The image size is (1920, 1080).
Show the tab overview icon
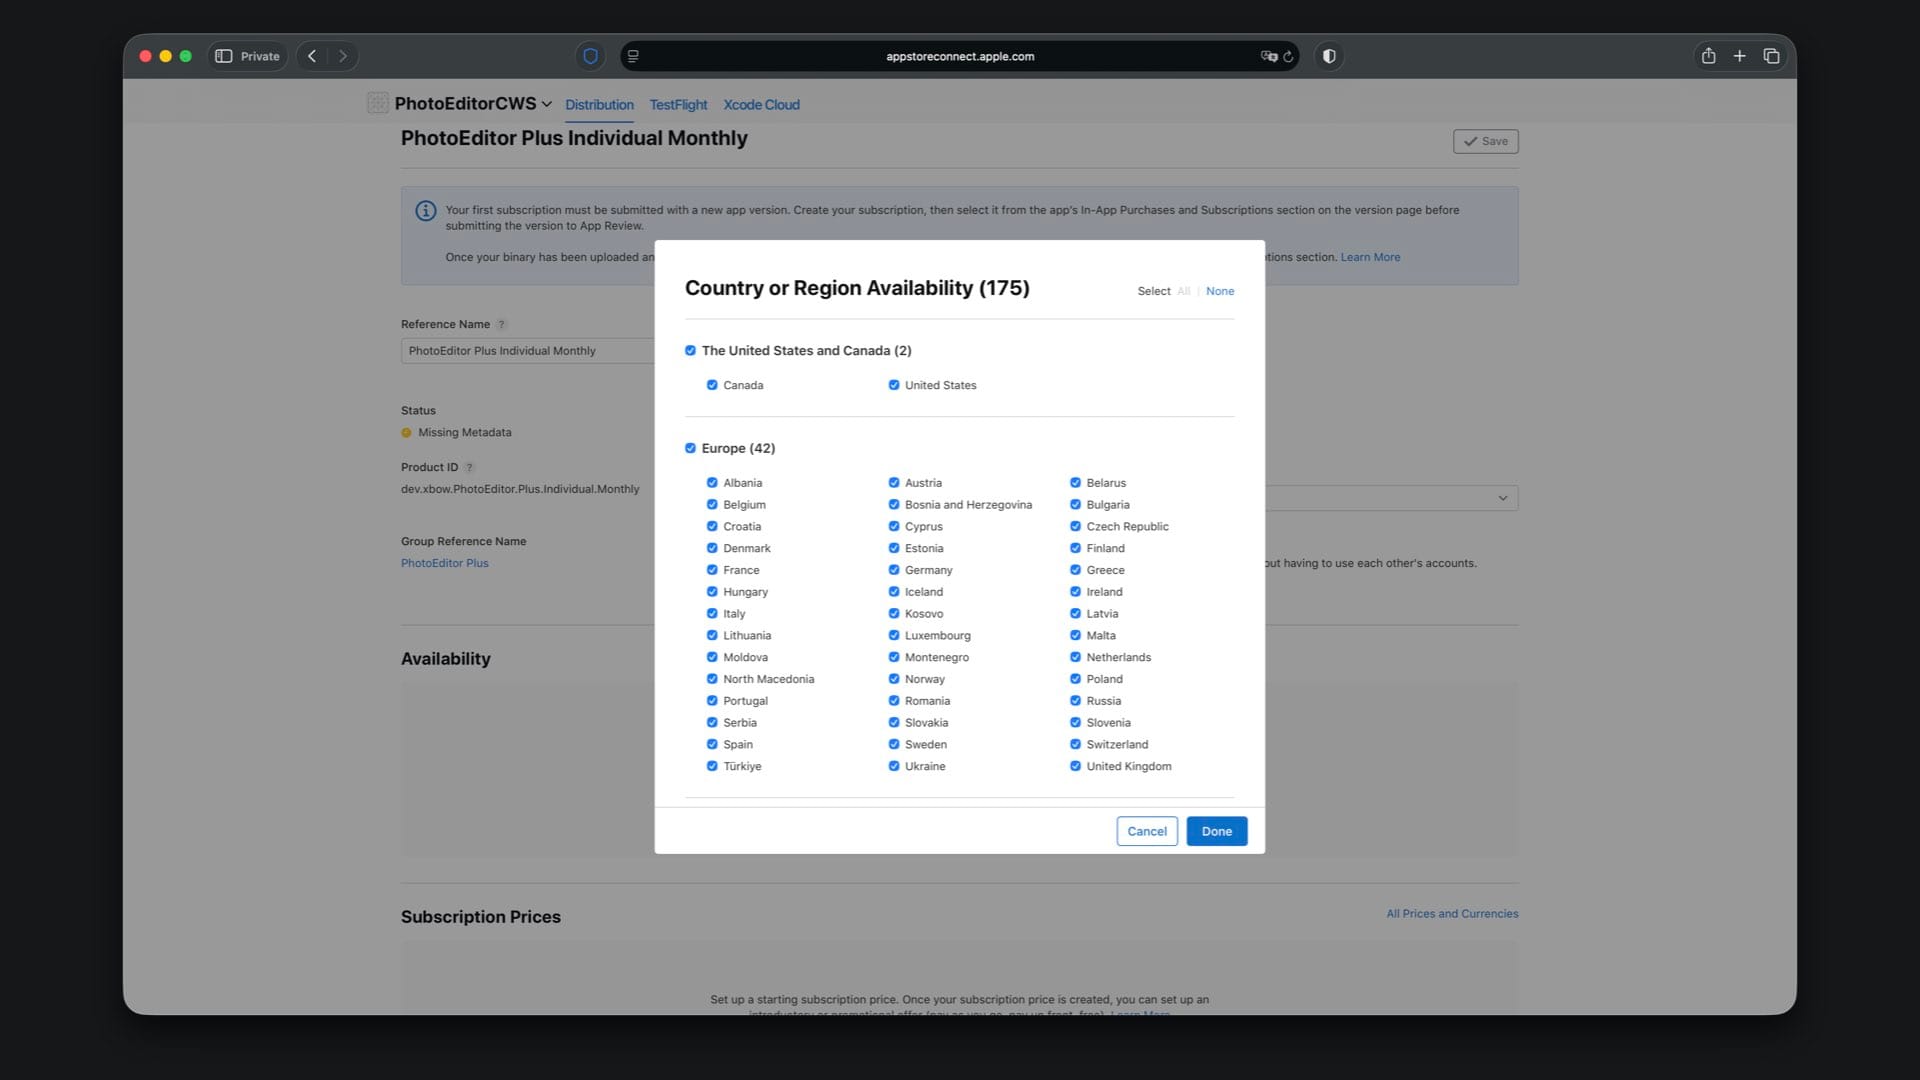1771,56
